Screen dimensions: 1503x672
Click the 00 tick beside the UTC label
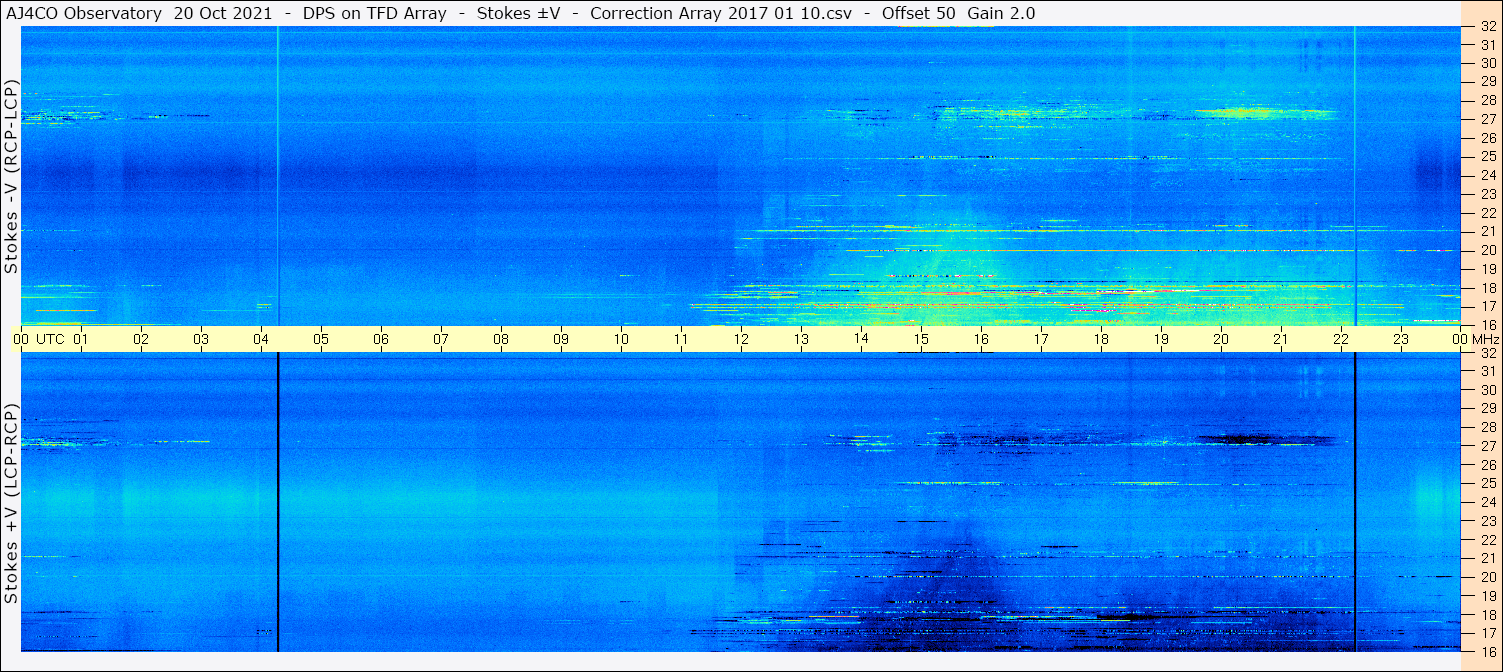point(21,339)
